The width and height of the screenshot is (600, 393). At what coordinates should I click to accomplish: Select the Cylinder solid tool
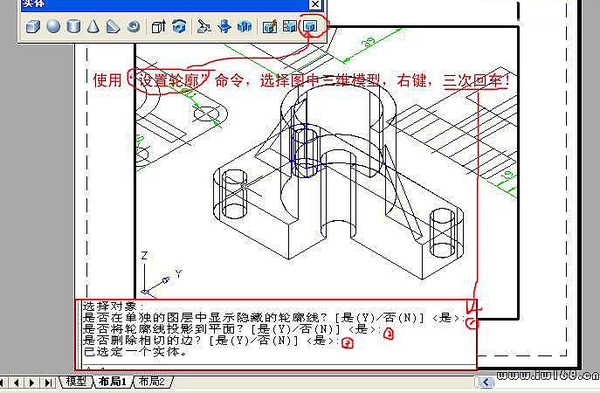click(73, 26)
